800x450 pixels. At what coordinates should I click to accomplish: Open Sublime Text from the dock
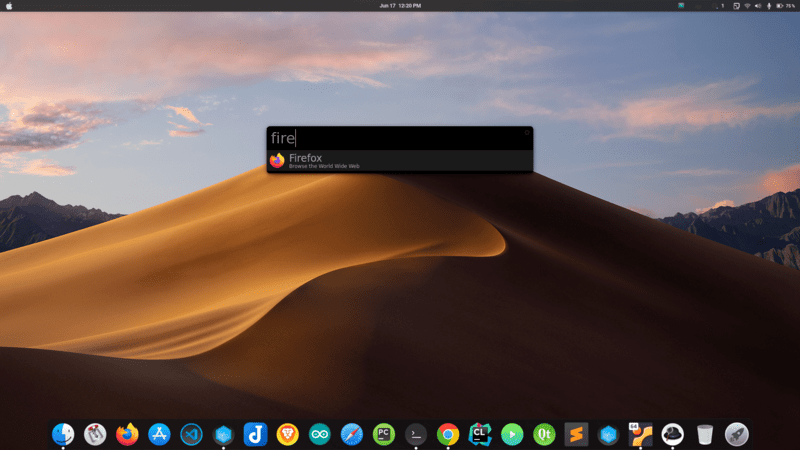[576, 434]
